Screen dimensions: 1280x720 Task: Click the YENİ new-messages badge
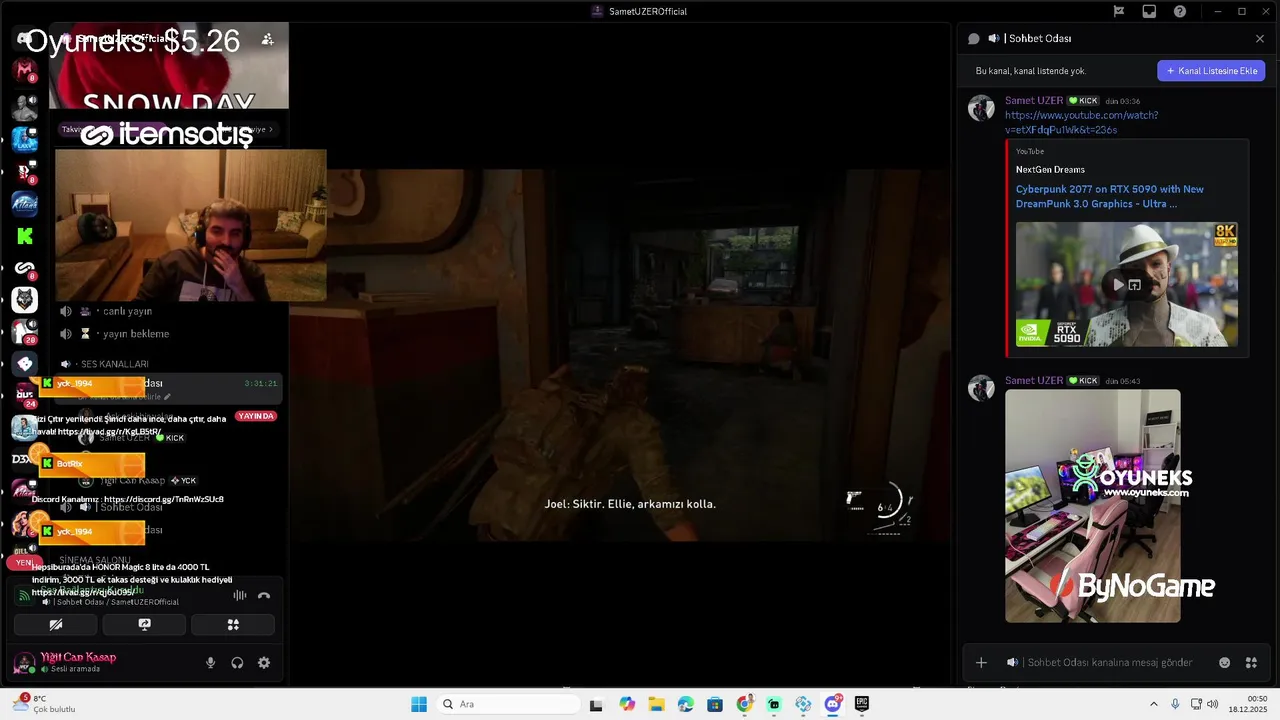click(24, 563)
